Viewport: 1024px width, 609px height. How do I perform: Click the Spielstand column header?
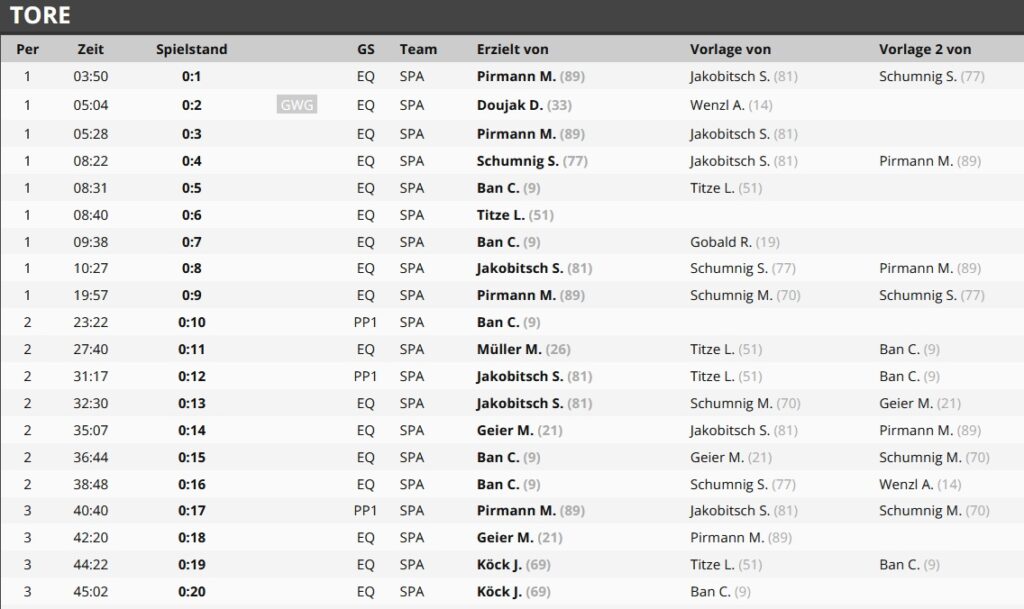click(x=191, y=49)
